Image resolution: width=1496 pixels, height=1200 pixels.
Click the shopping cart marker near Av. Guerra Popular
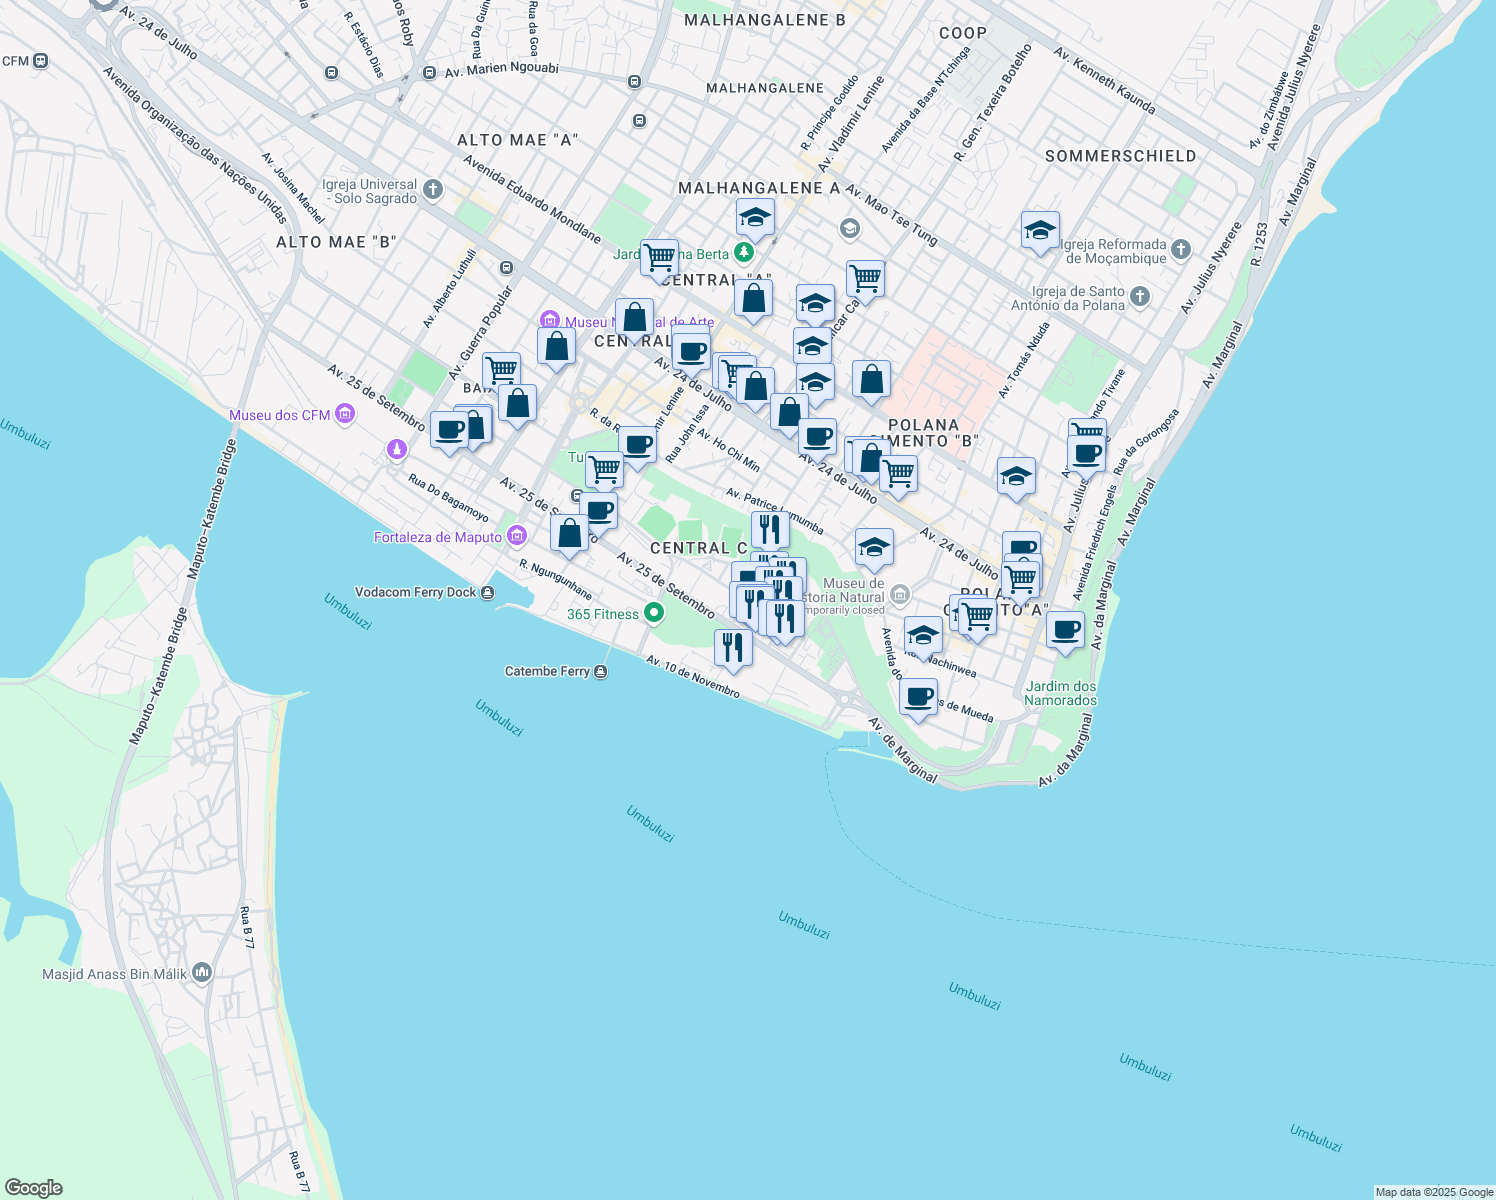point(501,371)
